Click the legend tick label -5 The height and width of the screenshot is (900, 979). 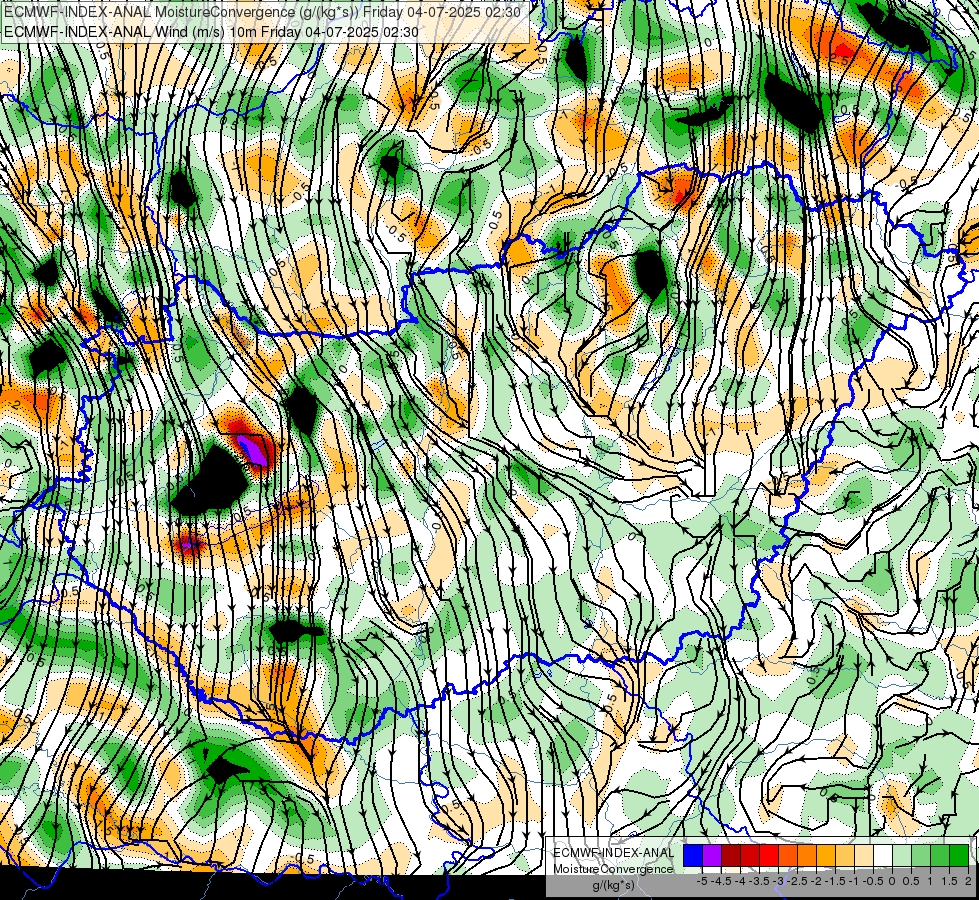click(702, 881)
